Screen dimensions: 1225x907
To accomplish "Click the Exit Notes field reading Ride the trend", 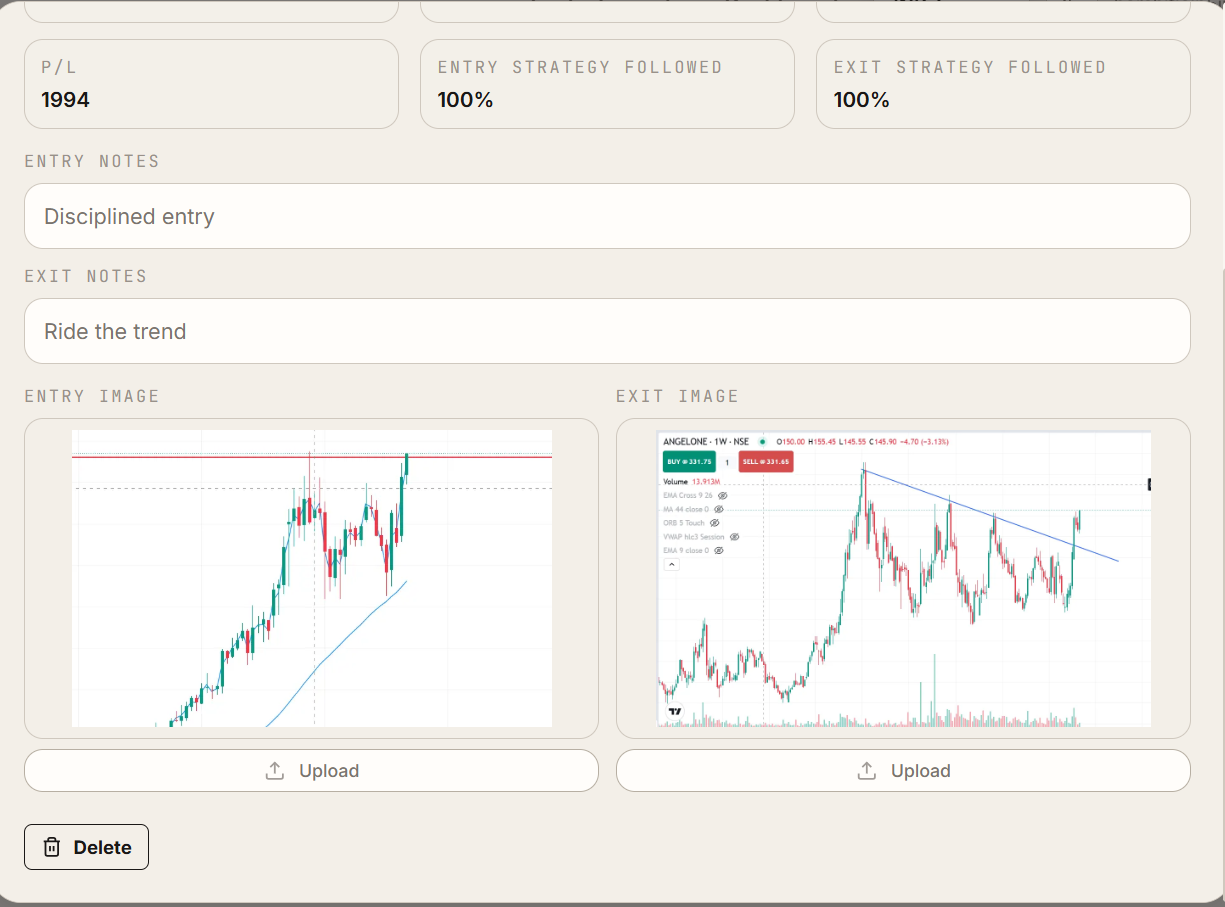I will tap(607, 331).
